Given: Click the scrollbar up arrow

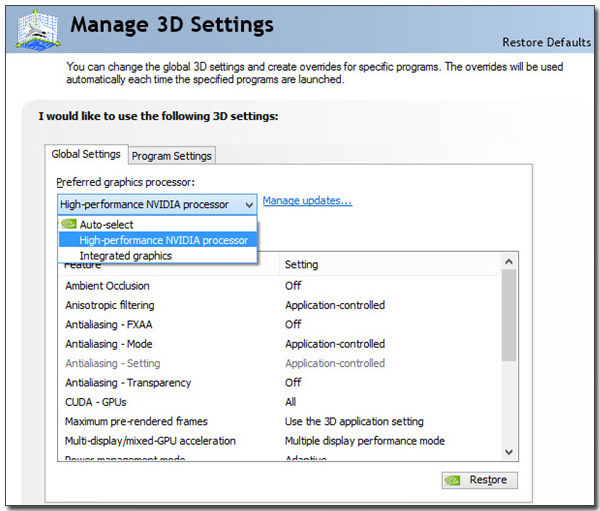Looking at the screenshot, I should 509,262.
